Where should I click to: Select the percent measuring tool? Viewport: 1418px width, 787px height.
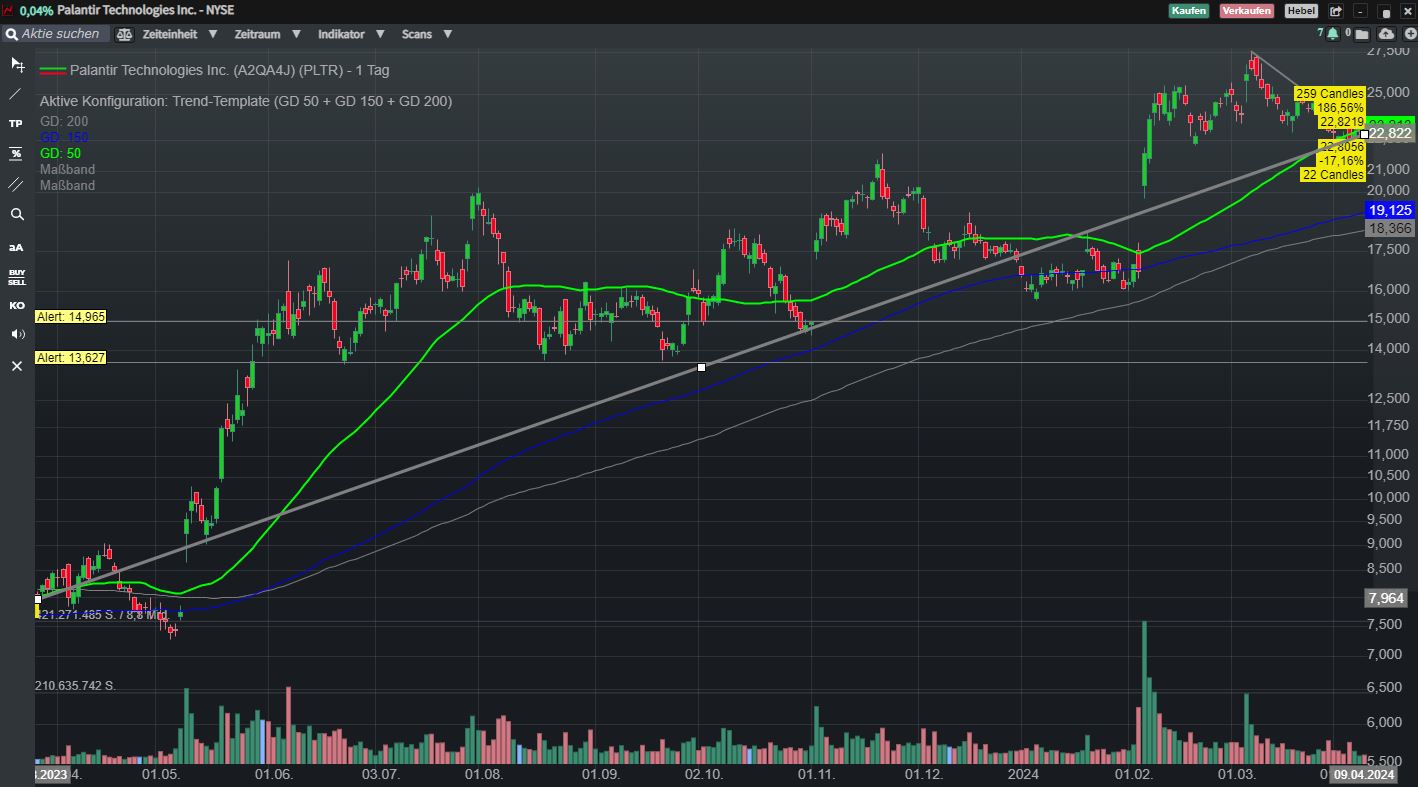pyautogui.click(x=16, y=154)
